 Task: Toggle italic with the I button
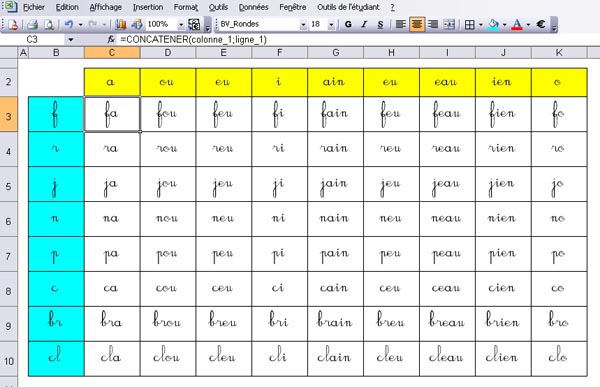(364, 24)
